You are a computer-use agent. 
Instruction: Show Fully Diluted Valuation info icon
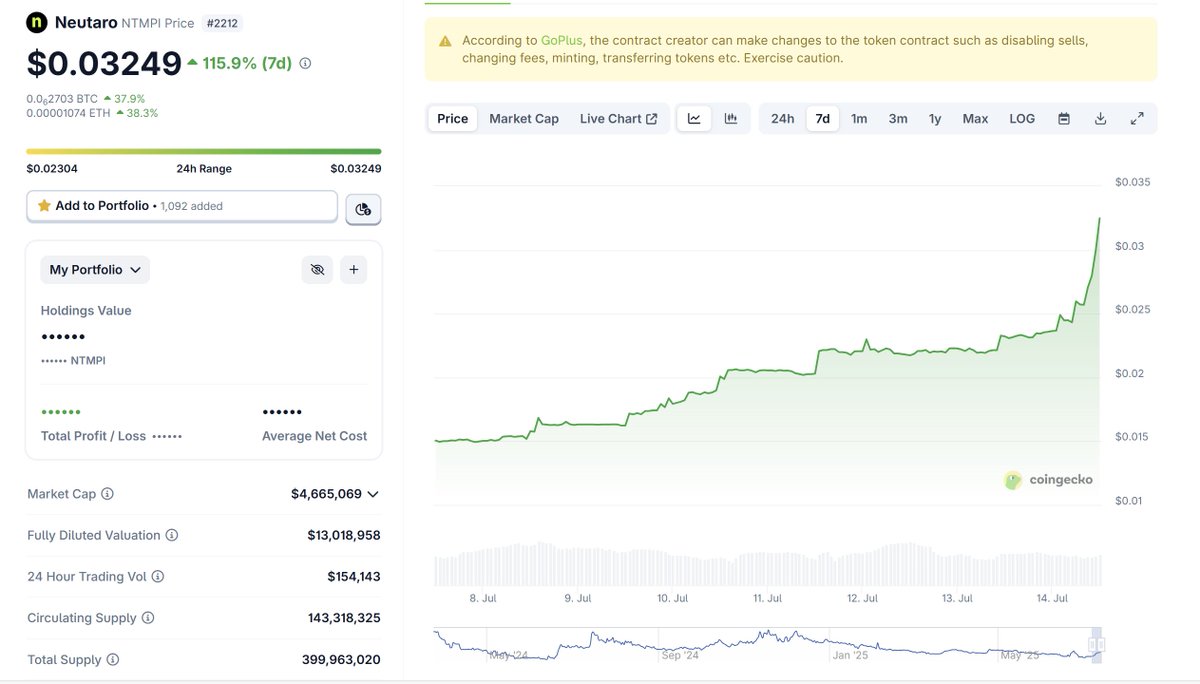coord(172,535)
